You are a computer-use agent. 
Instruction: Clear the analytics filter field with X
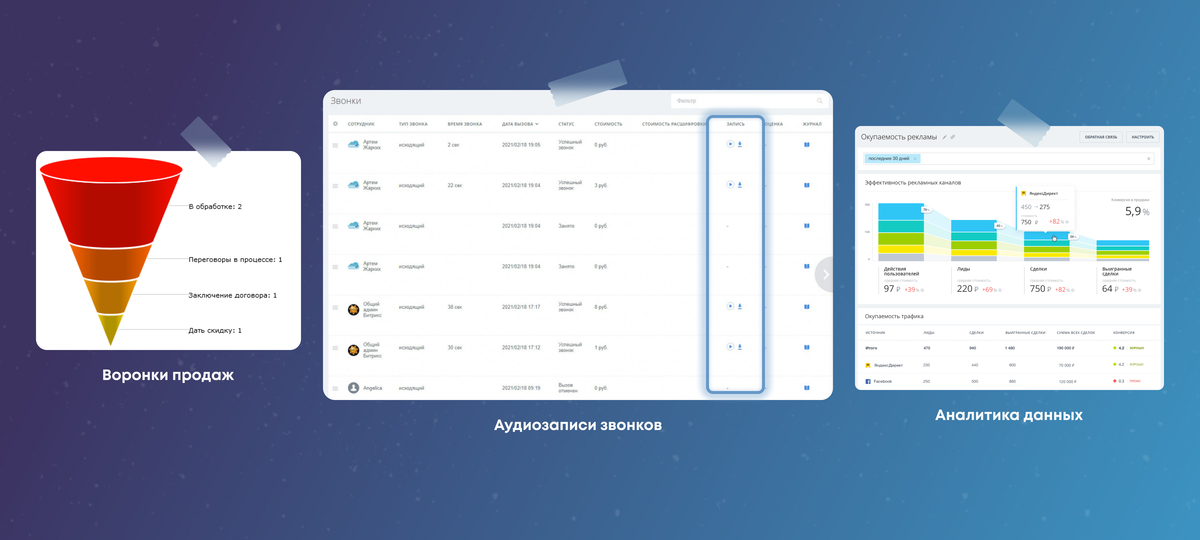tap(1148, 158)
